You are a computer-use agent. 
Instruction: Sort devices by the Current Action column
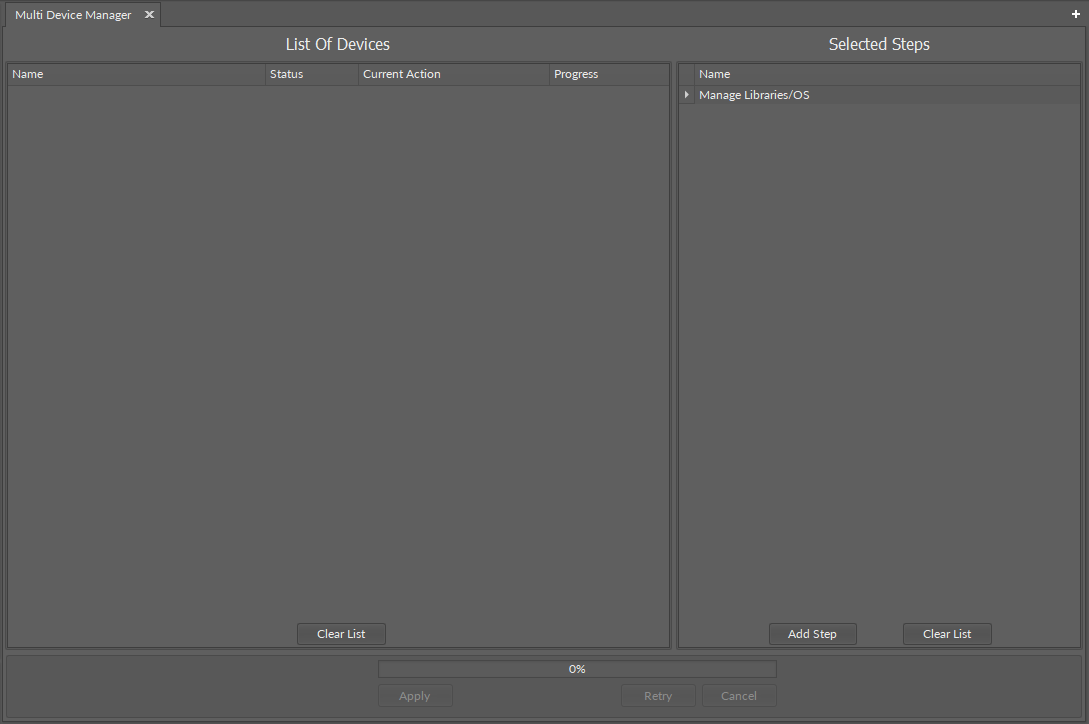450,73
